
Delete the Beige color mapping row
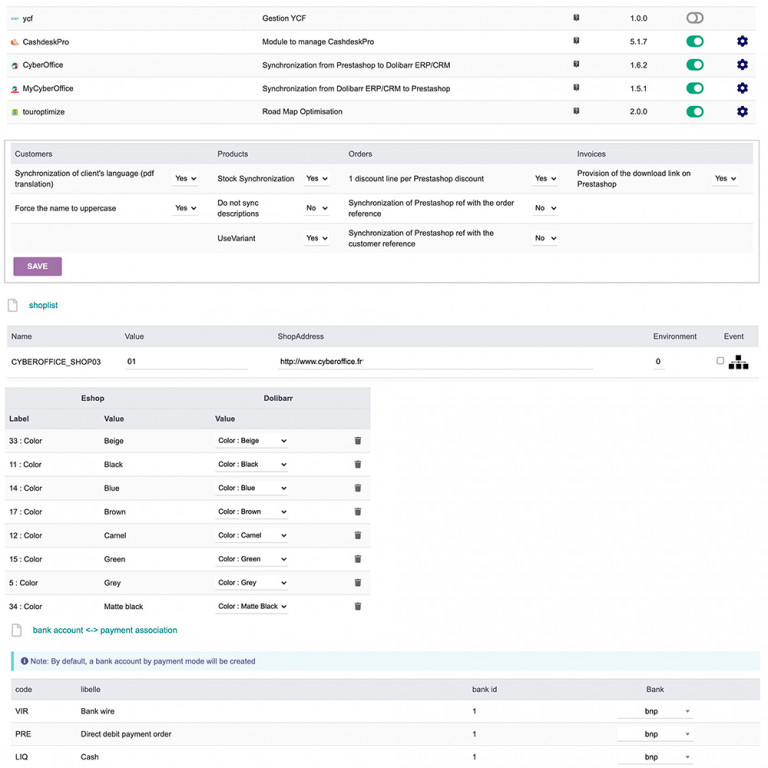358,441
